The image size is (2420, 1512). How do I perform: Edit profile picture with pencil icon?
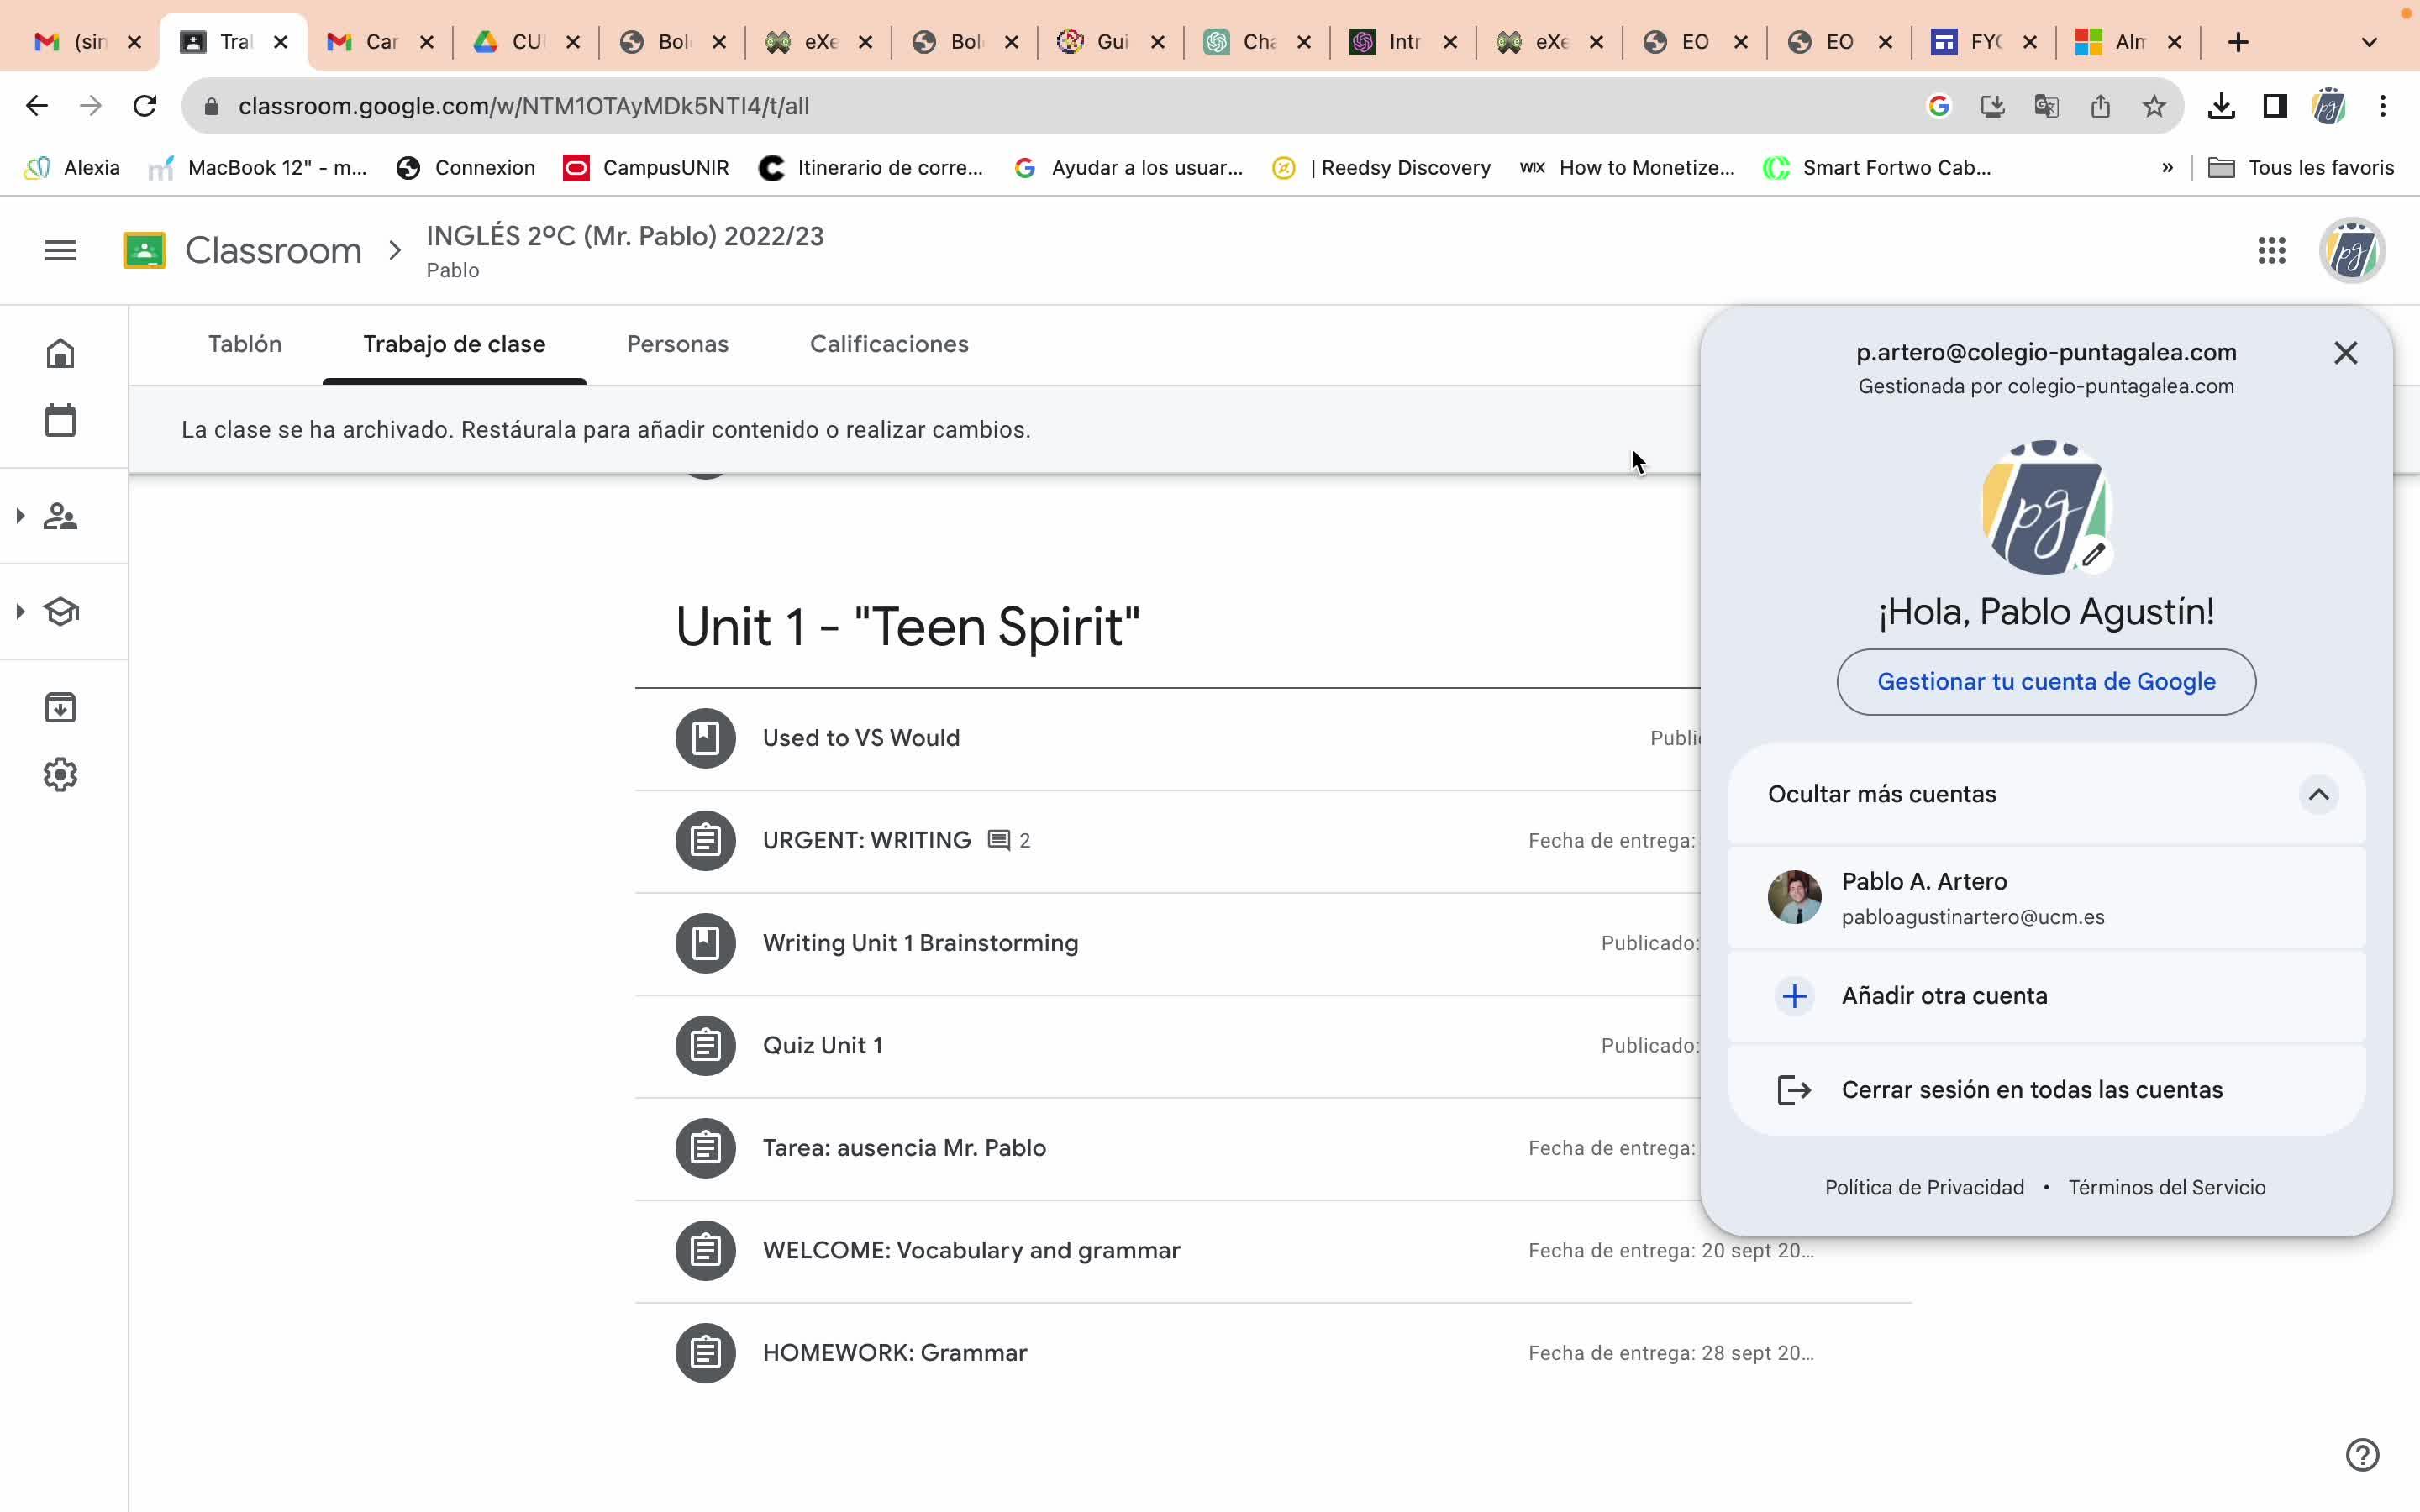[2094, 555]
